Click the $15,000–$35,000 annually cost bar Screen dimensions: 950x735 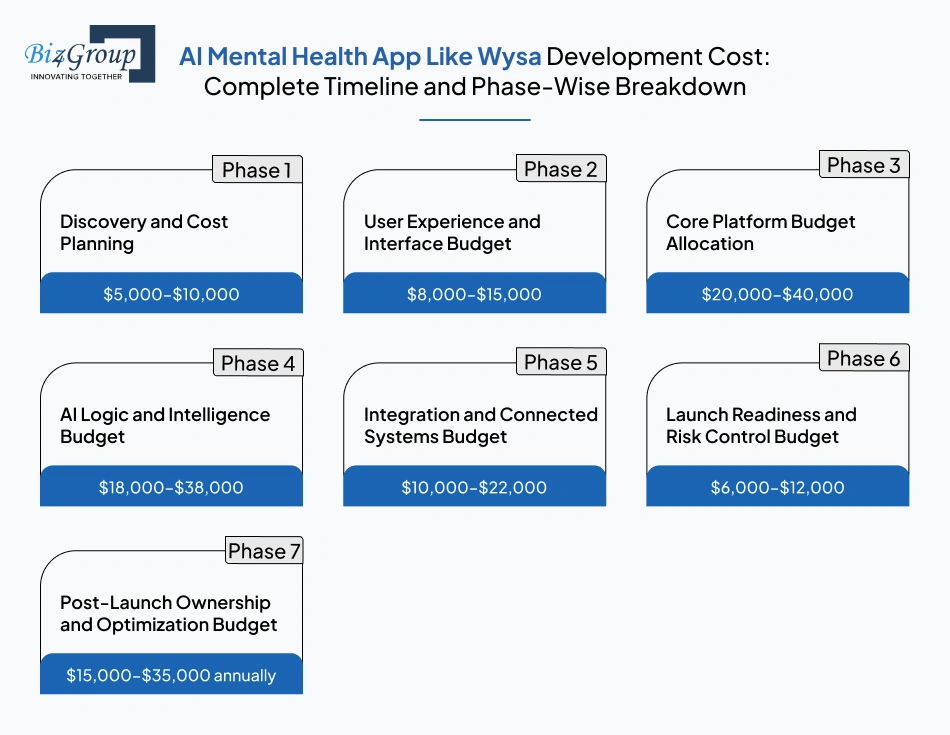click(x=171, y=674)
